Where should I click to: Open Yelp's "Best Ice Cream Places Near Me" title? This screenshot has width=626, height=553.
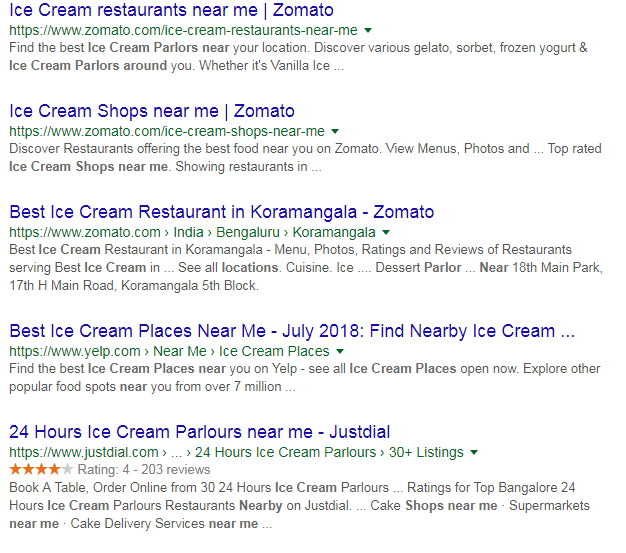[x=292, y=331]
